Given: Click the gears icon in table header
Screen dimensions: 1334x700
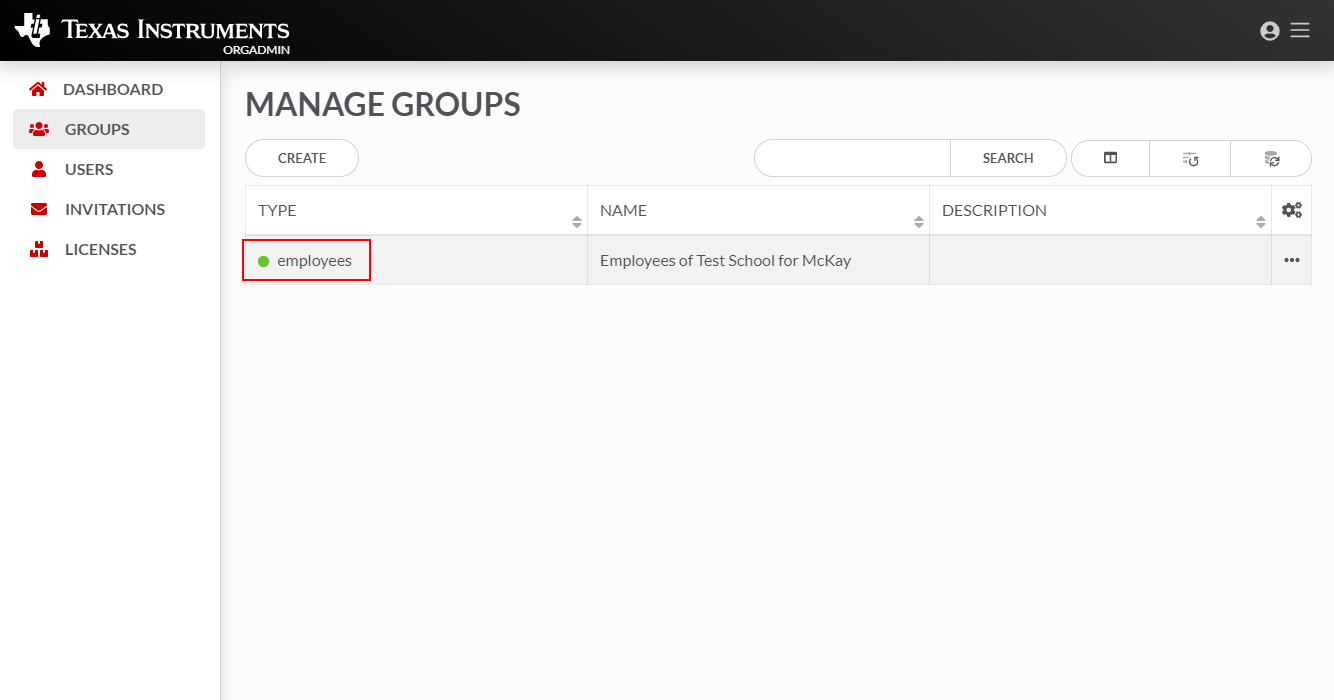Looking at the screenshot, I should click(1291, 210).
